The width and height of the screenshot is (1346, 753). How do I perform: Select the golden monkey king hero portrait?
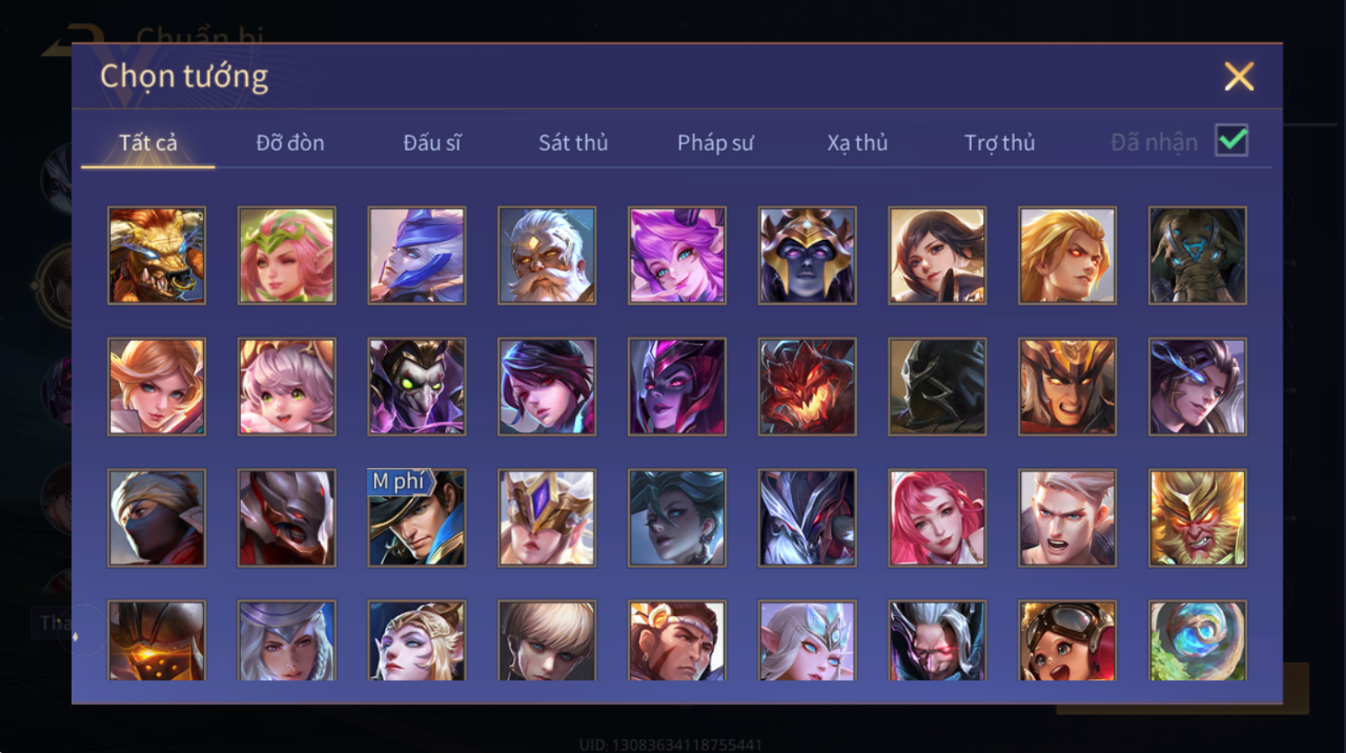point(1198,518)
